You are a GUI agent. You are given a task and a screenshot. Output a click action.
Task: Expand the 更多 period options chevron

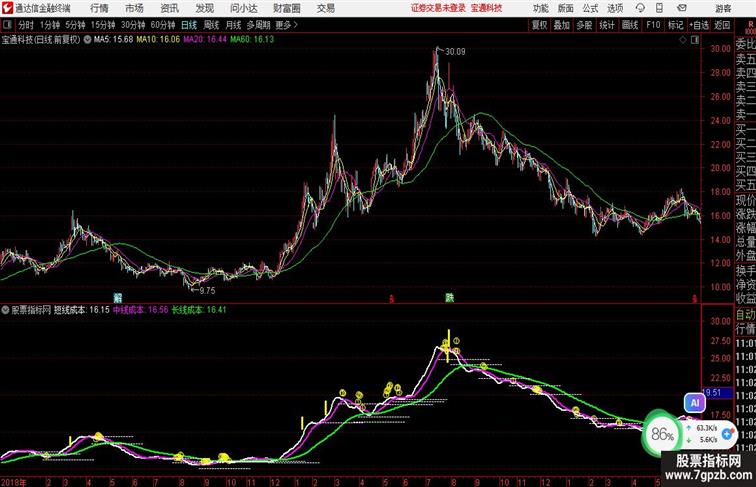click(x=295, y=25)
